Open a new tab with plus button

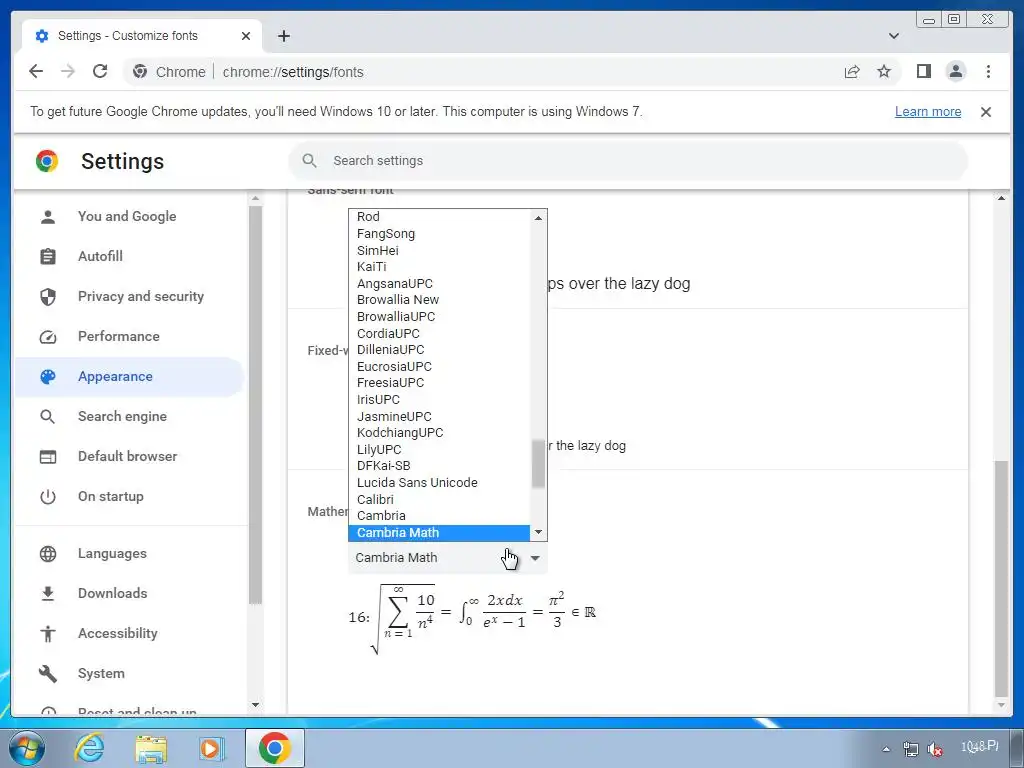[x=283, y=36]
